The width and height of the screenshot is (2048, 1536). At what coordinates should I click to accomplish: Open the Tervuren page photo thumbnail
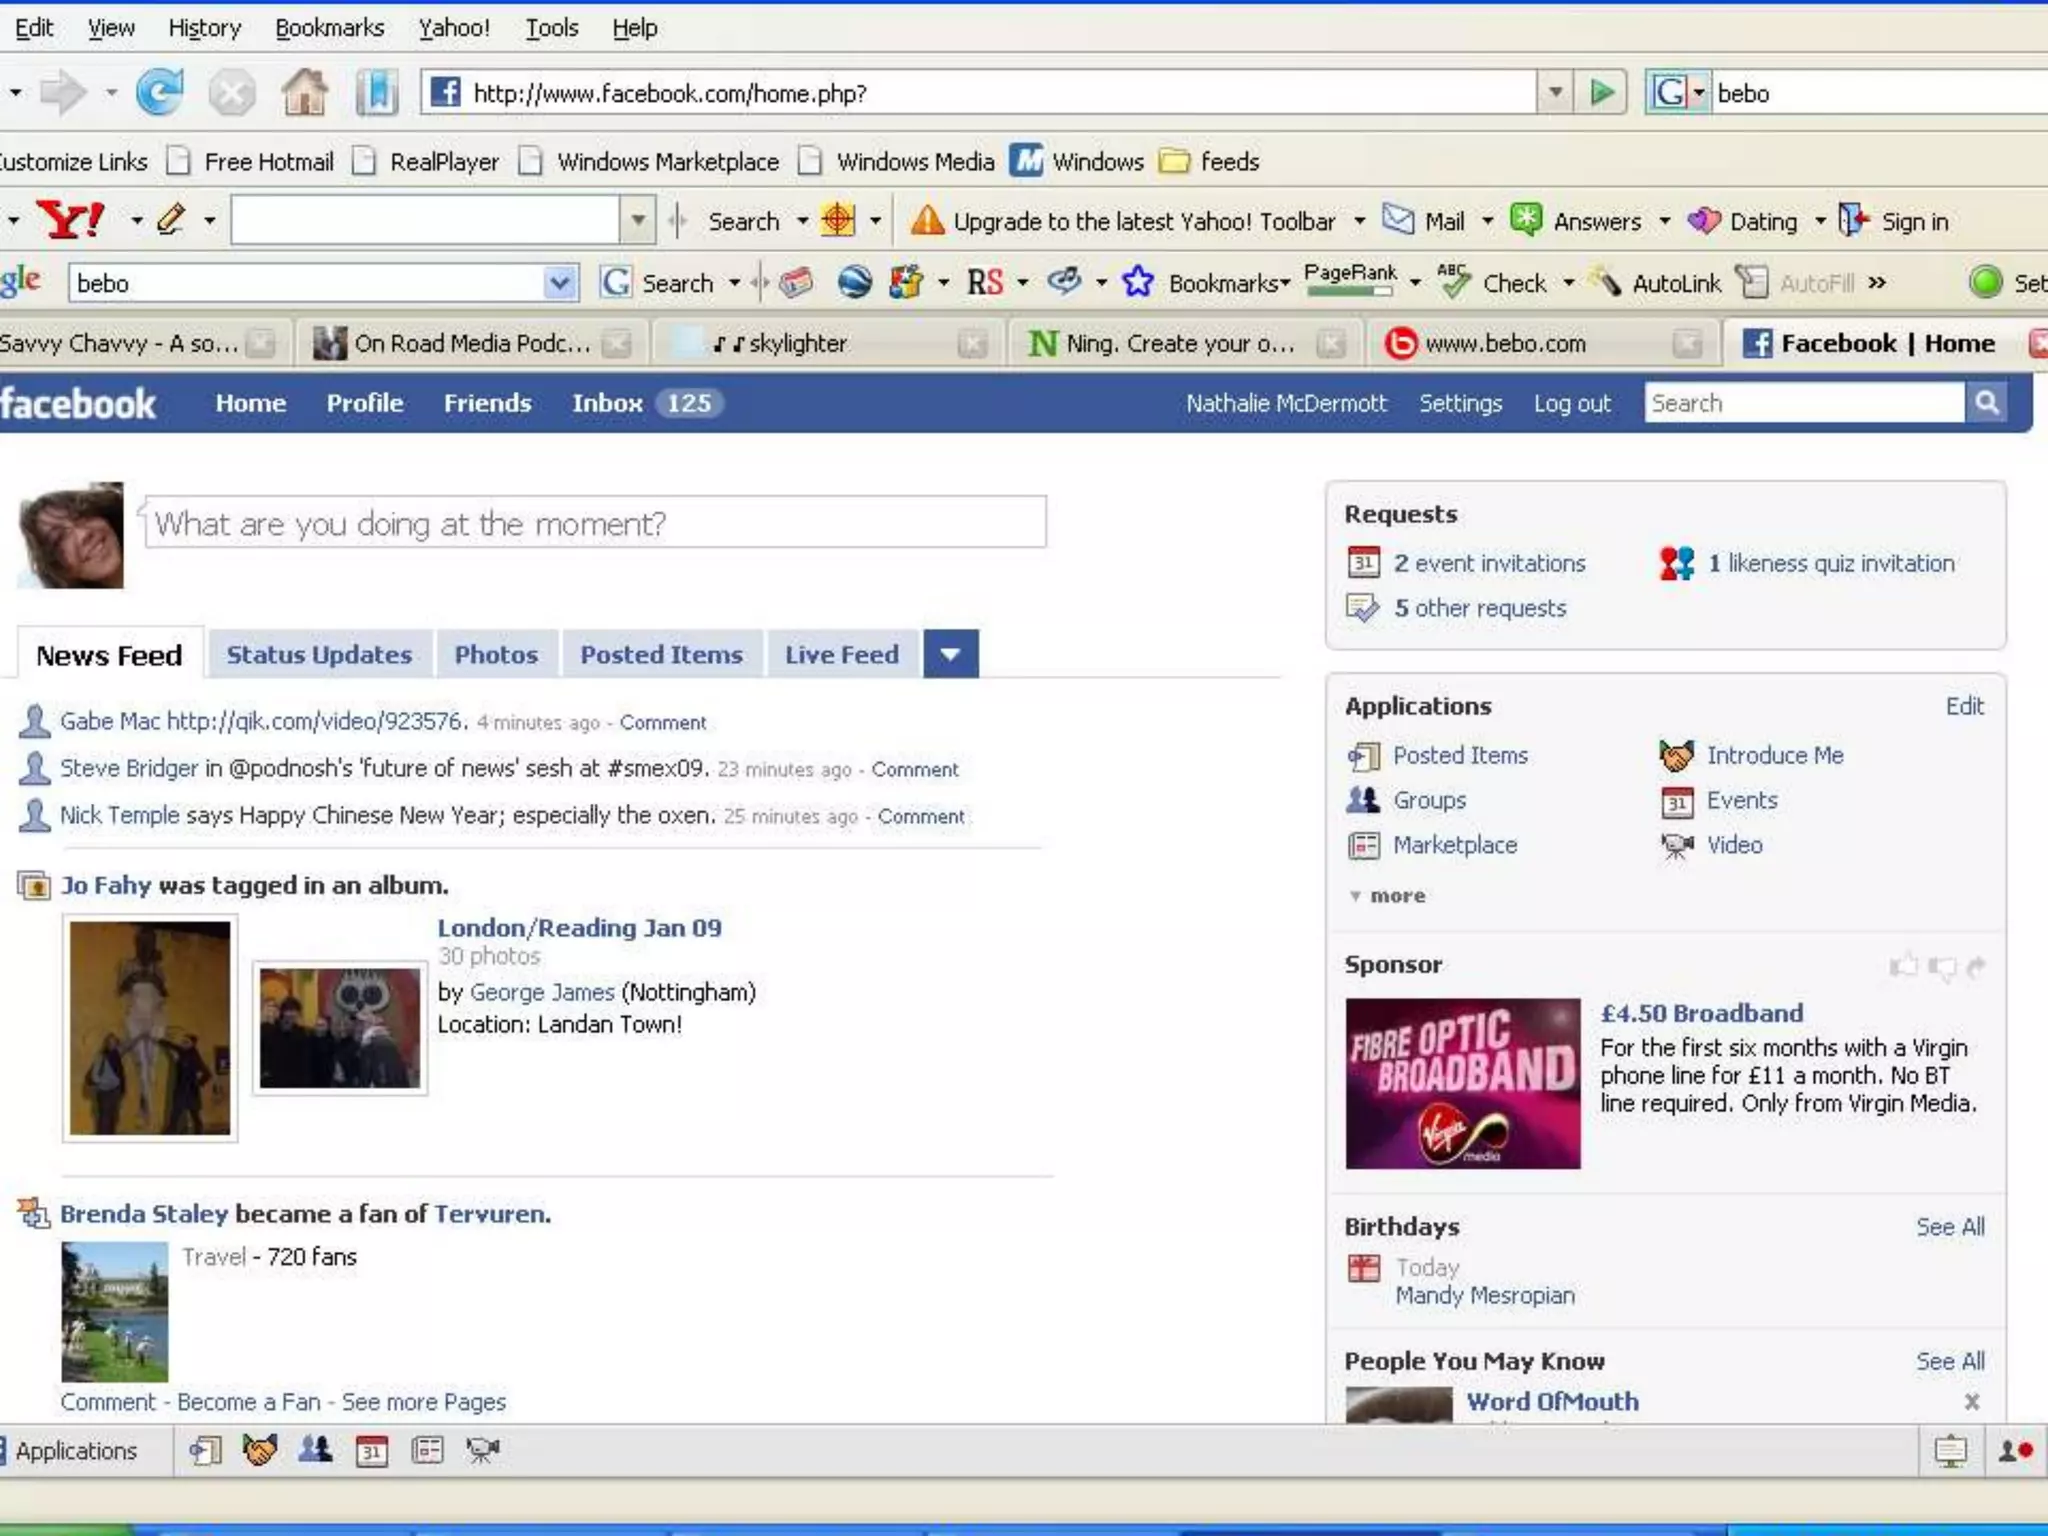[x=114, y=1312]
